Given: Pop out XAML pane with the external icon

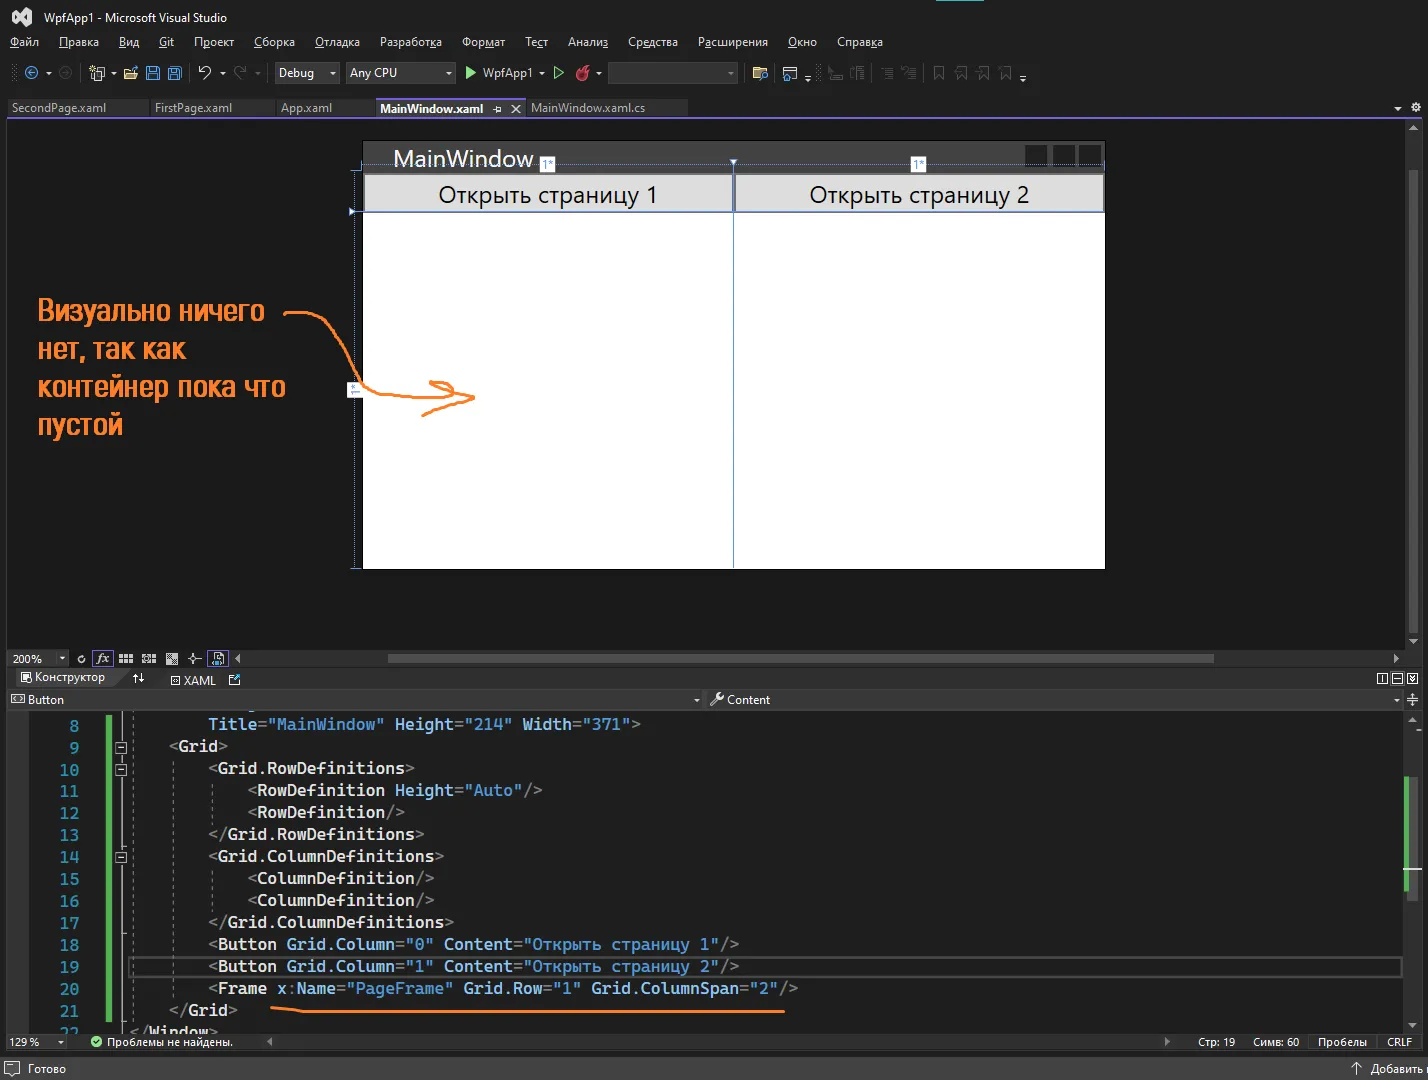Looking at the screenshot, I should tap(235, 679).
